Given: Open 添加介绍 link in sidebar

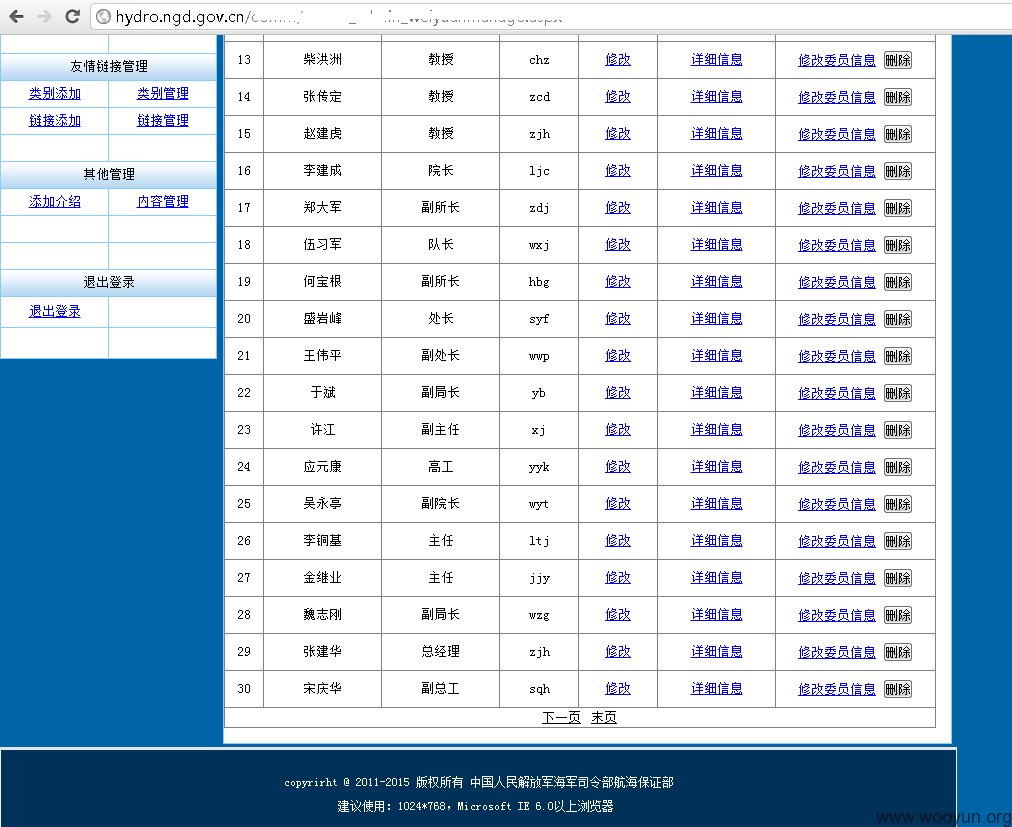Looking at the screenshot, I should pos(55,201).
